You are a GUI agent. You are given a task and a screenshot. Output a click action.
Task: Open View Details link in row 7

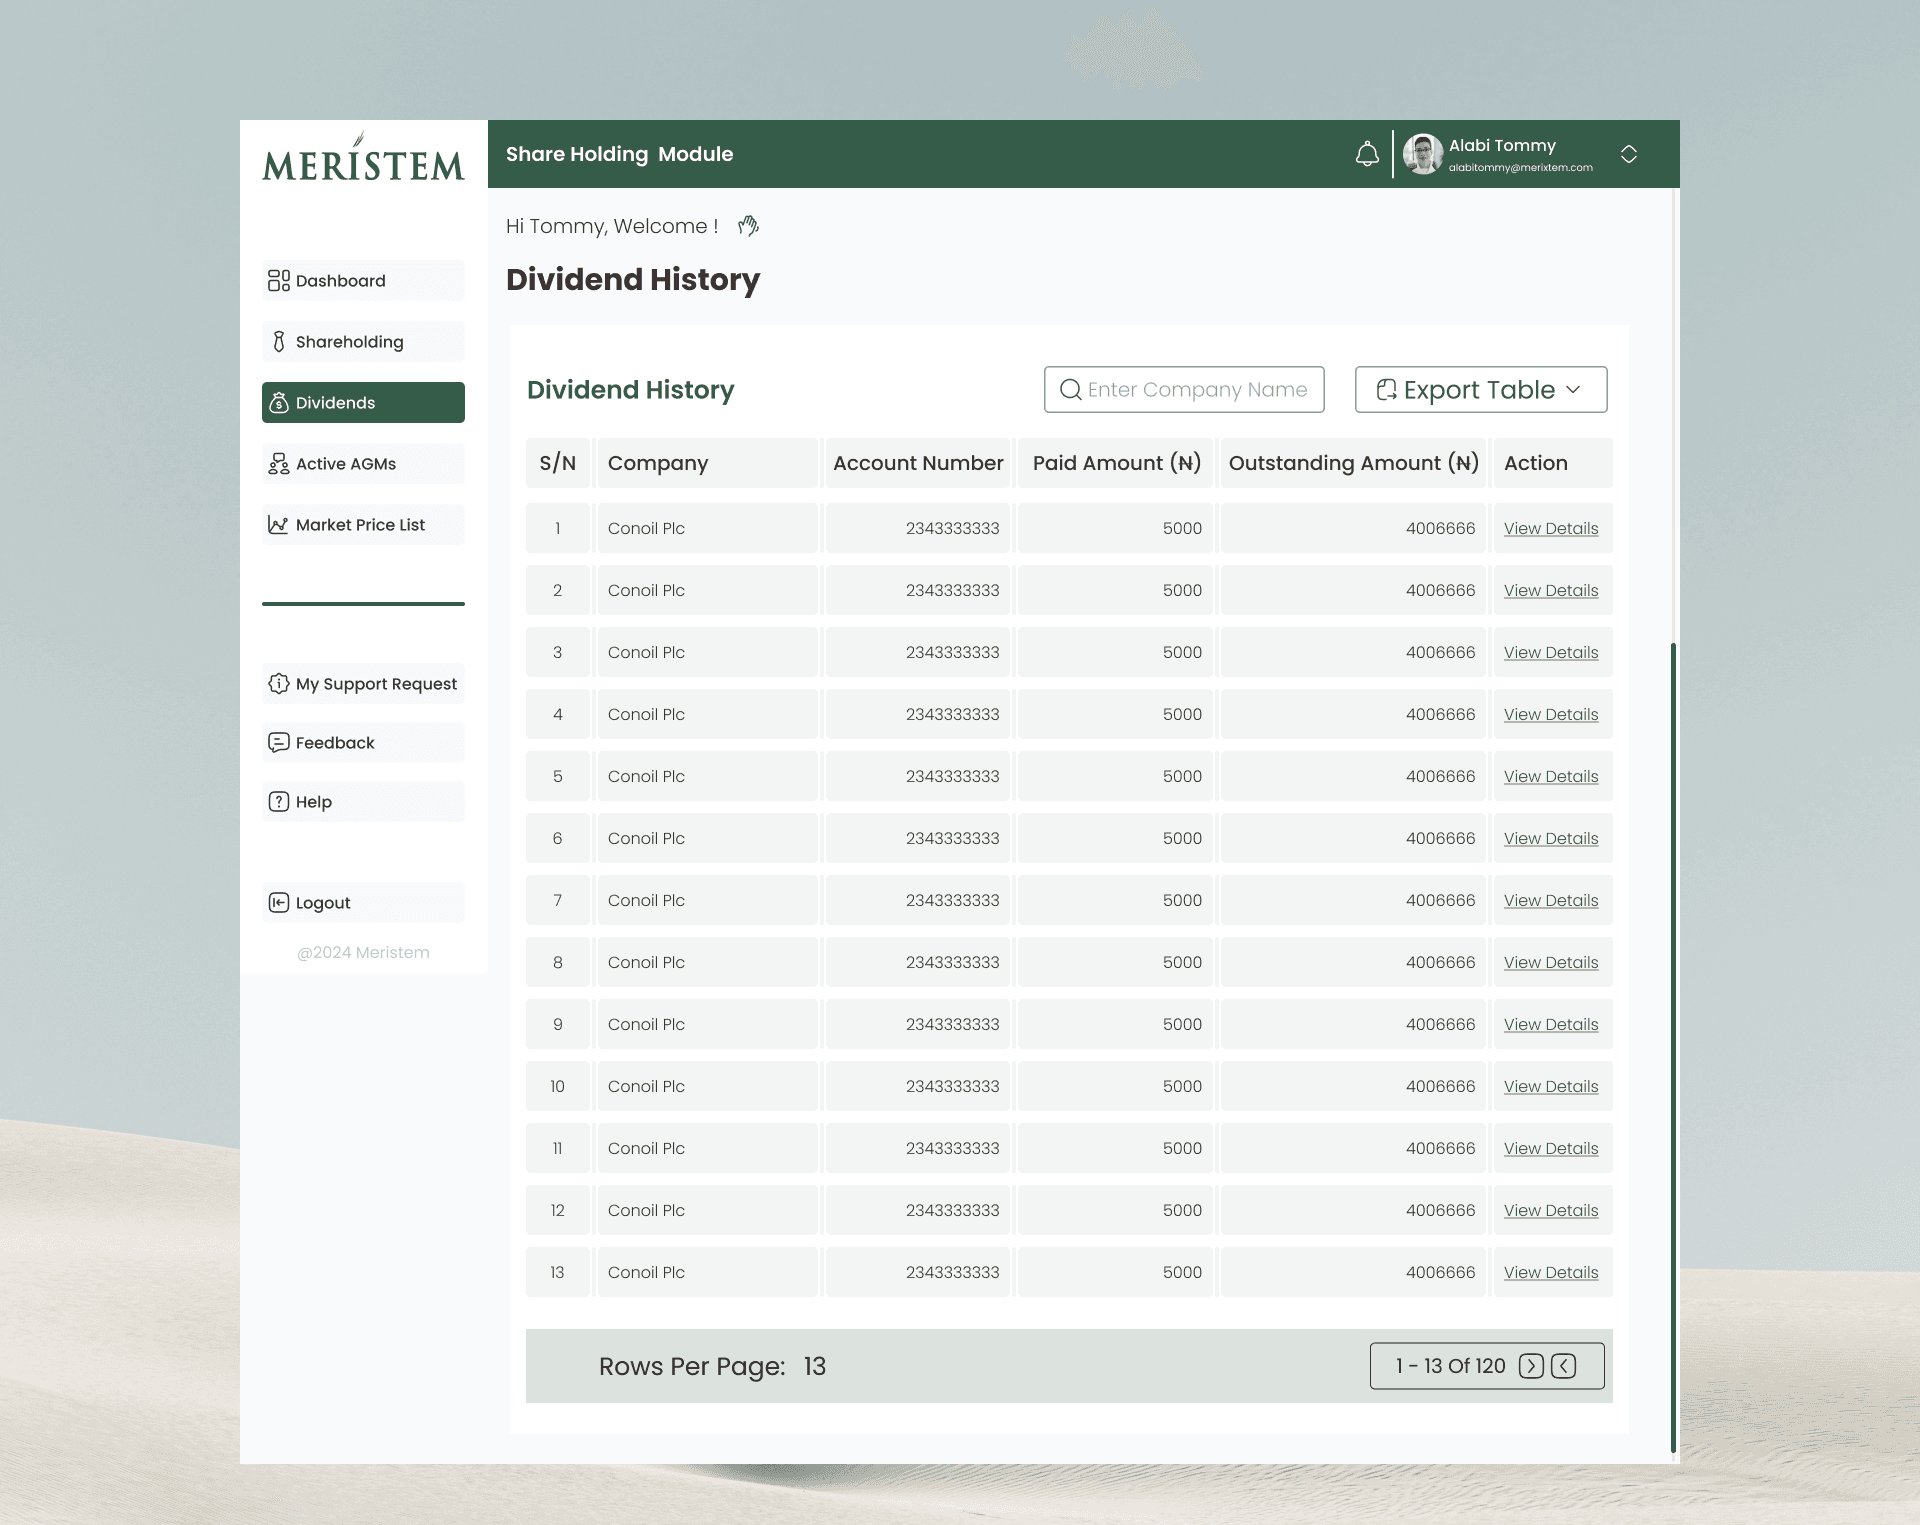point(1550,901)
